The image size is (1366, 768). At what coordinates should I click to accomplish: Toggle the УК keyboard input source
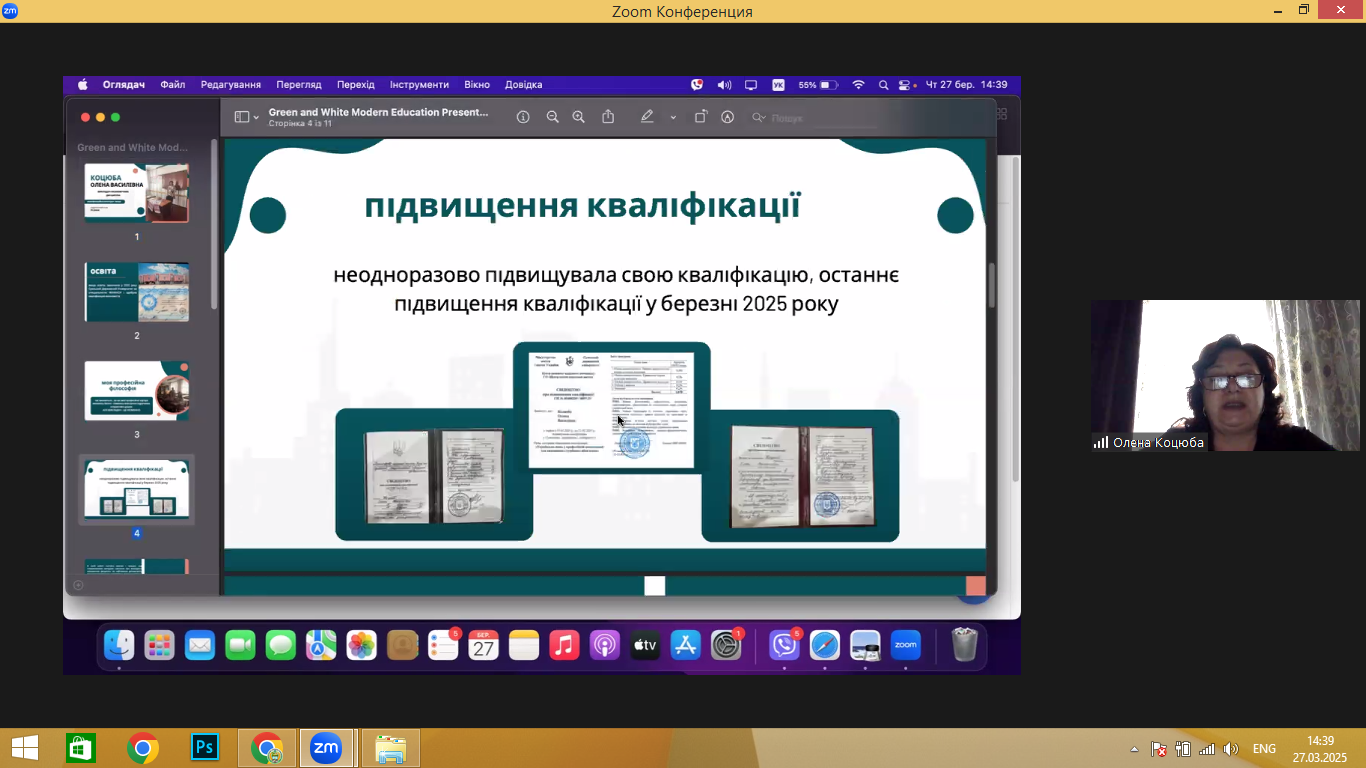(779, 85)
